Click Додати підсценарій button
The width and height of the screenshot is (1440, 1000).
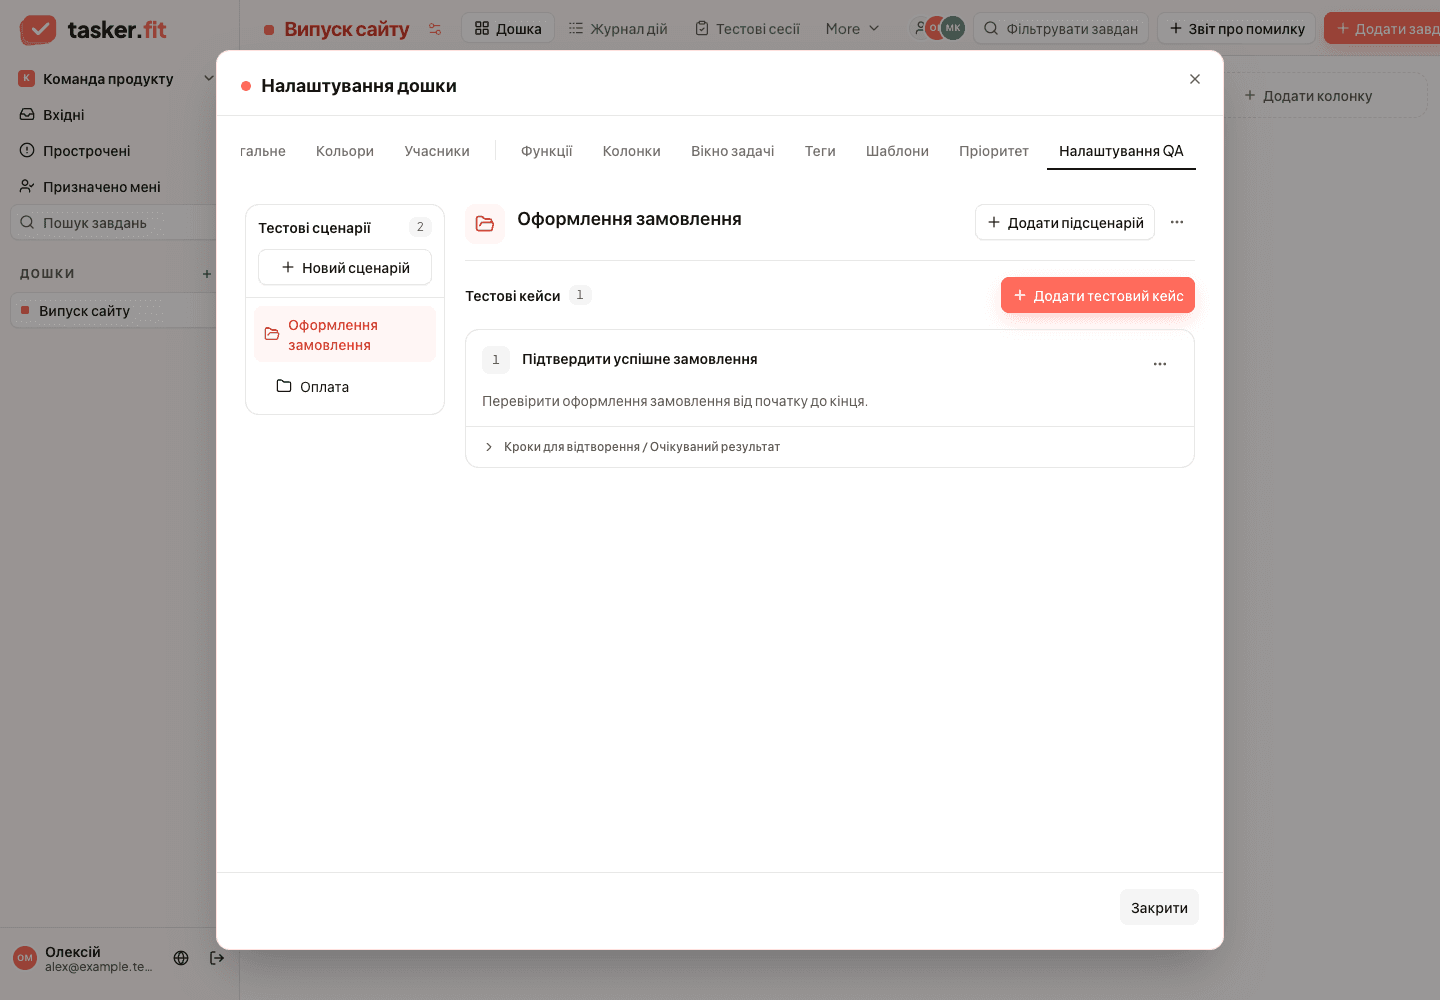click(x=1065, y=222)
